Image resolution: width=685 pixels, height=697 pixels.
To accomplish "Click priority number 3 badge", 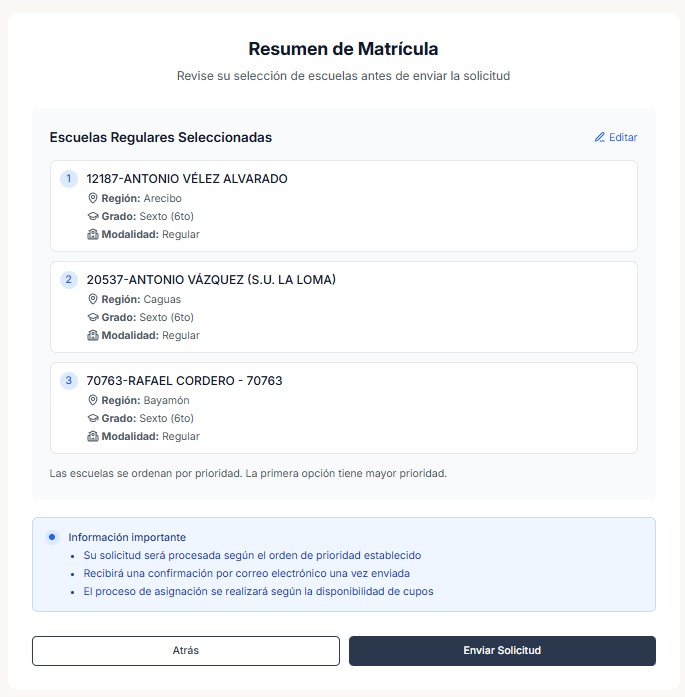I will 68,381.
